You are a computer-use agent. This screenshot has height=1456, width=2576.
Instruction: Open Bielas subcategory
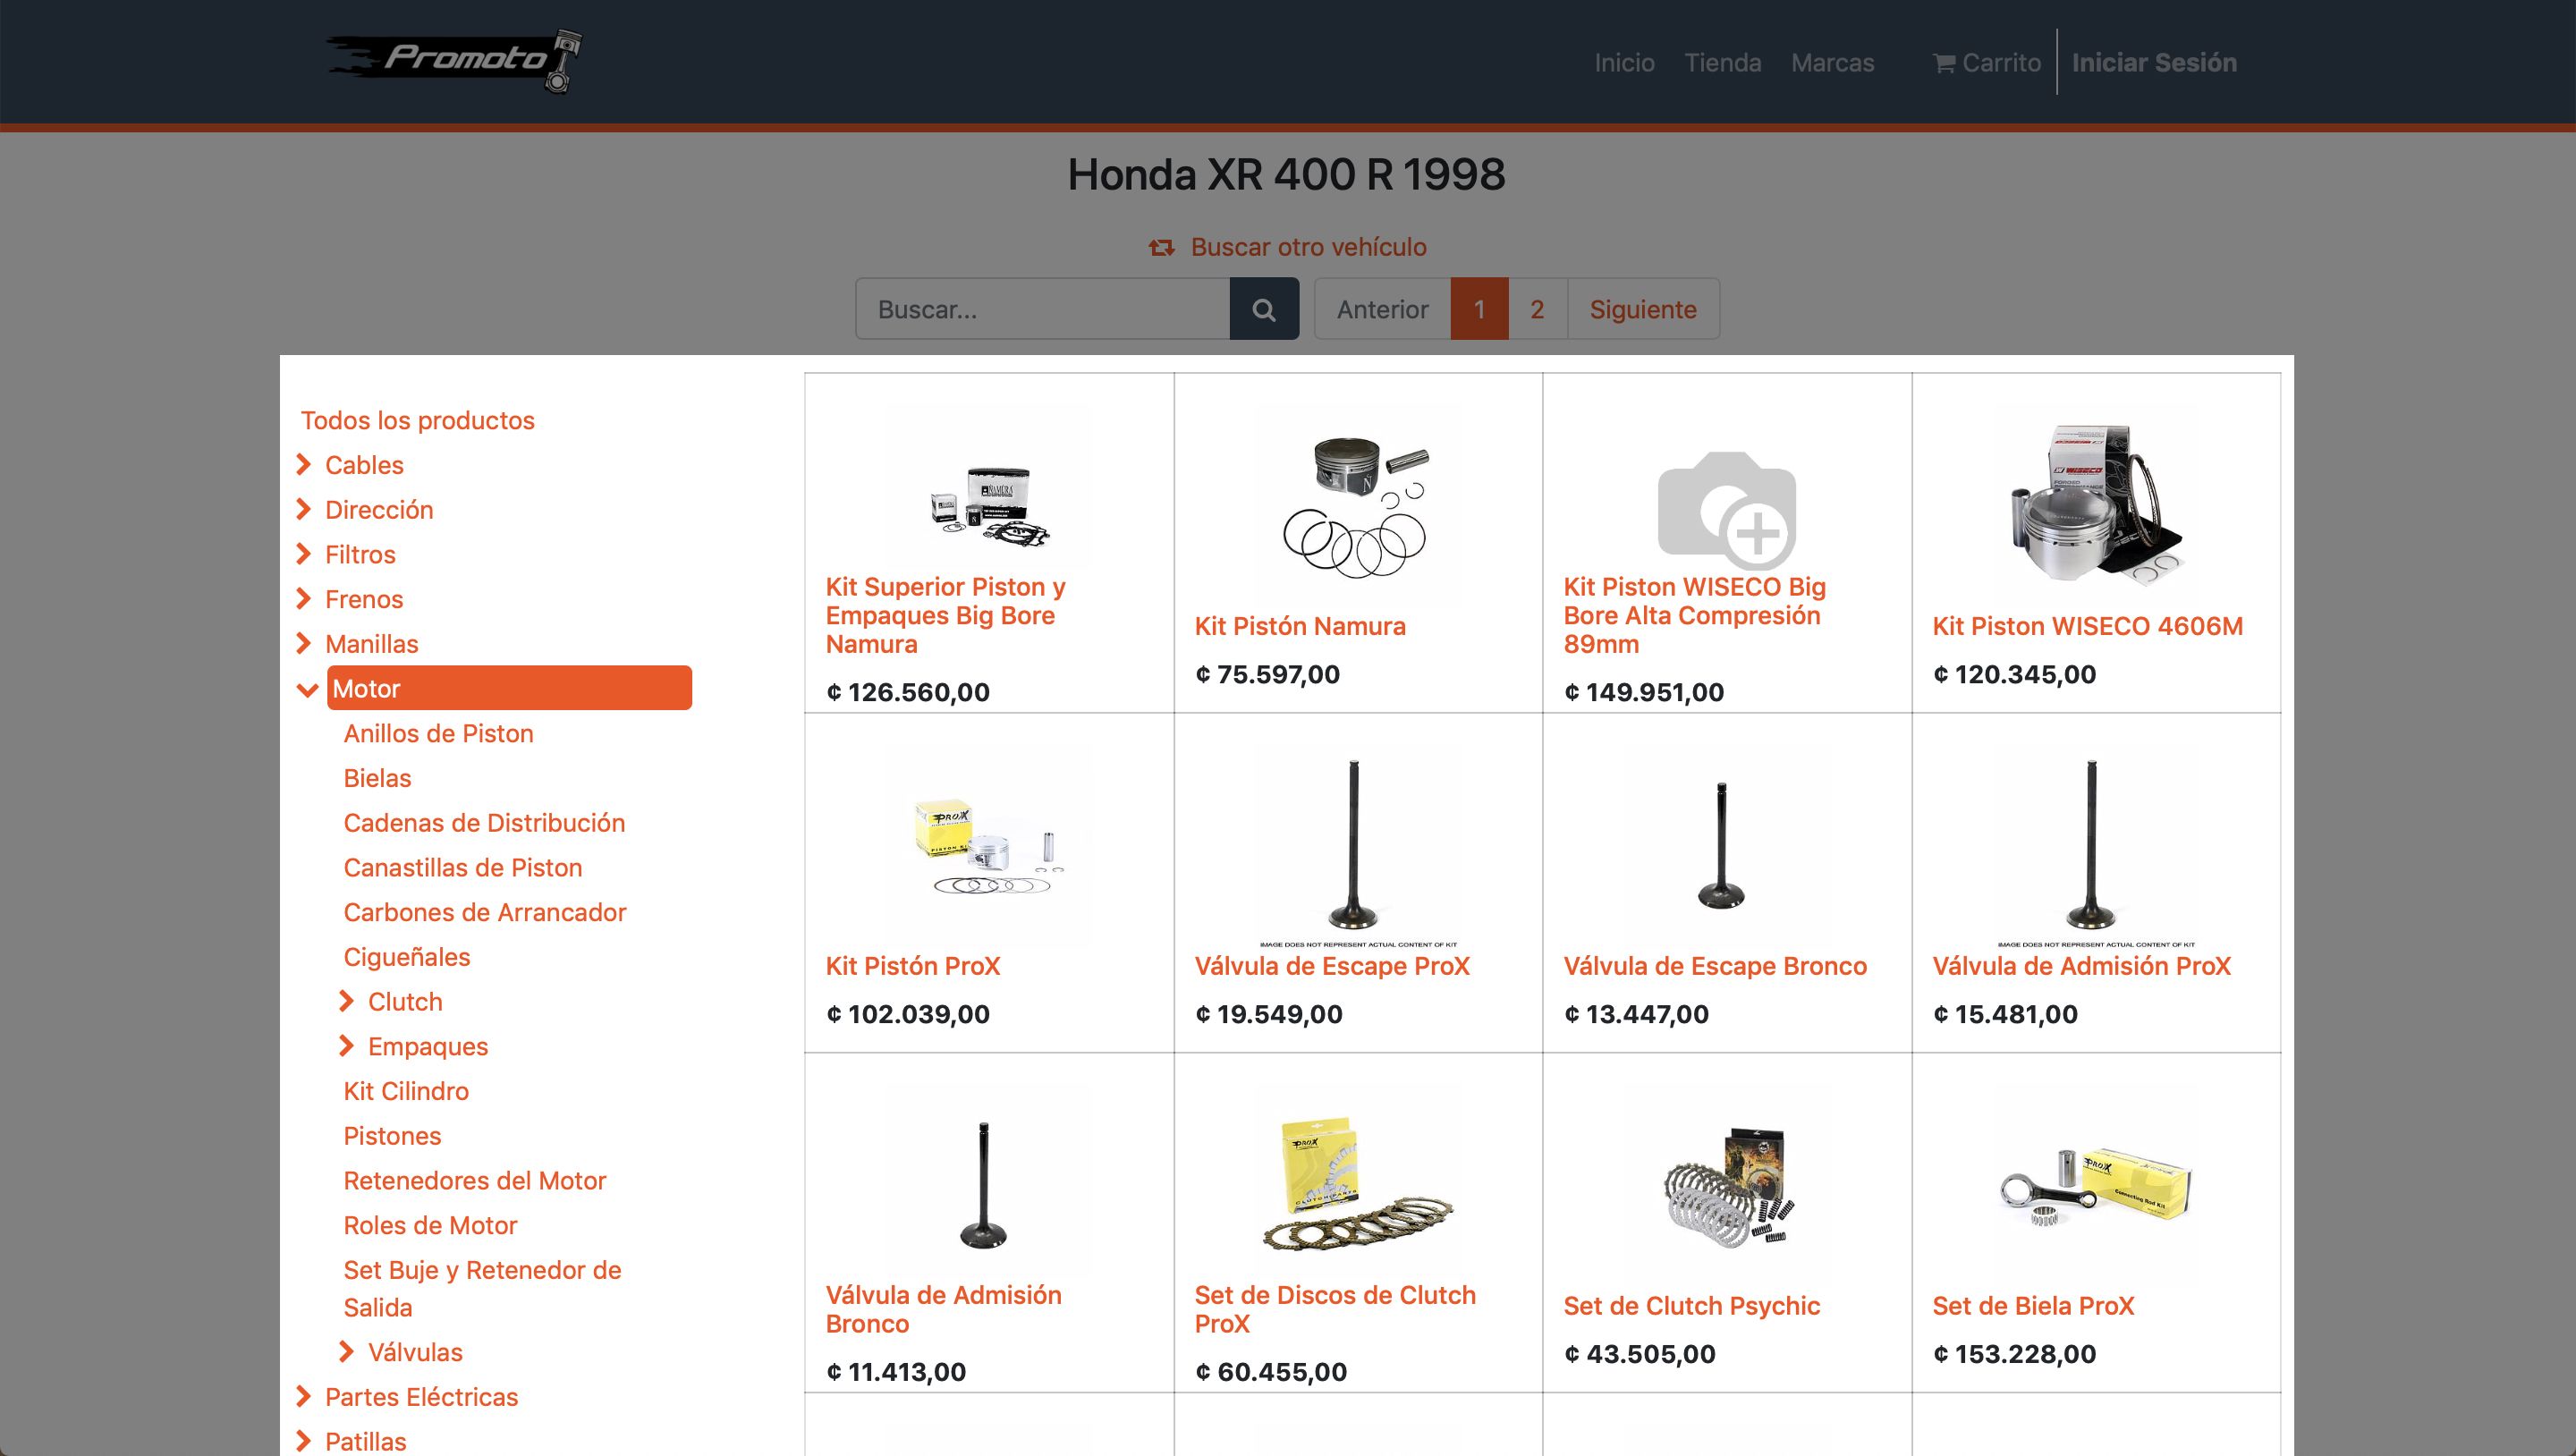(x=377, y=778)
